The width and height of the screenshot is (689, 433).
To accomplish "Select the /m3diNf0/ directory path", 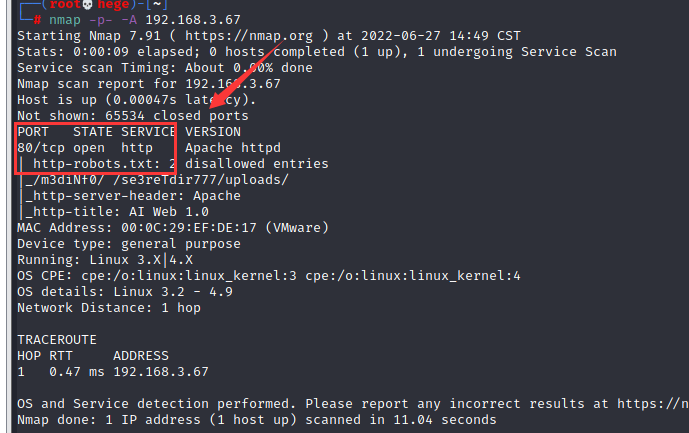I will (x=65, y=180).
